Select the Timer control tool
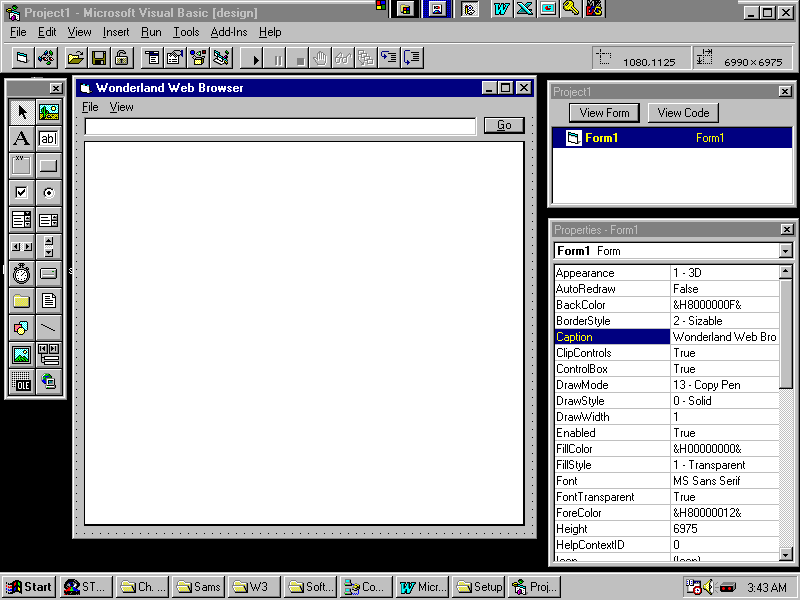800x600 pixels. click(21, 274)
